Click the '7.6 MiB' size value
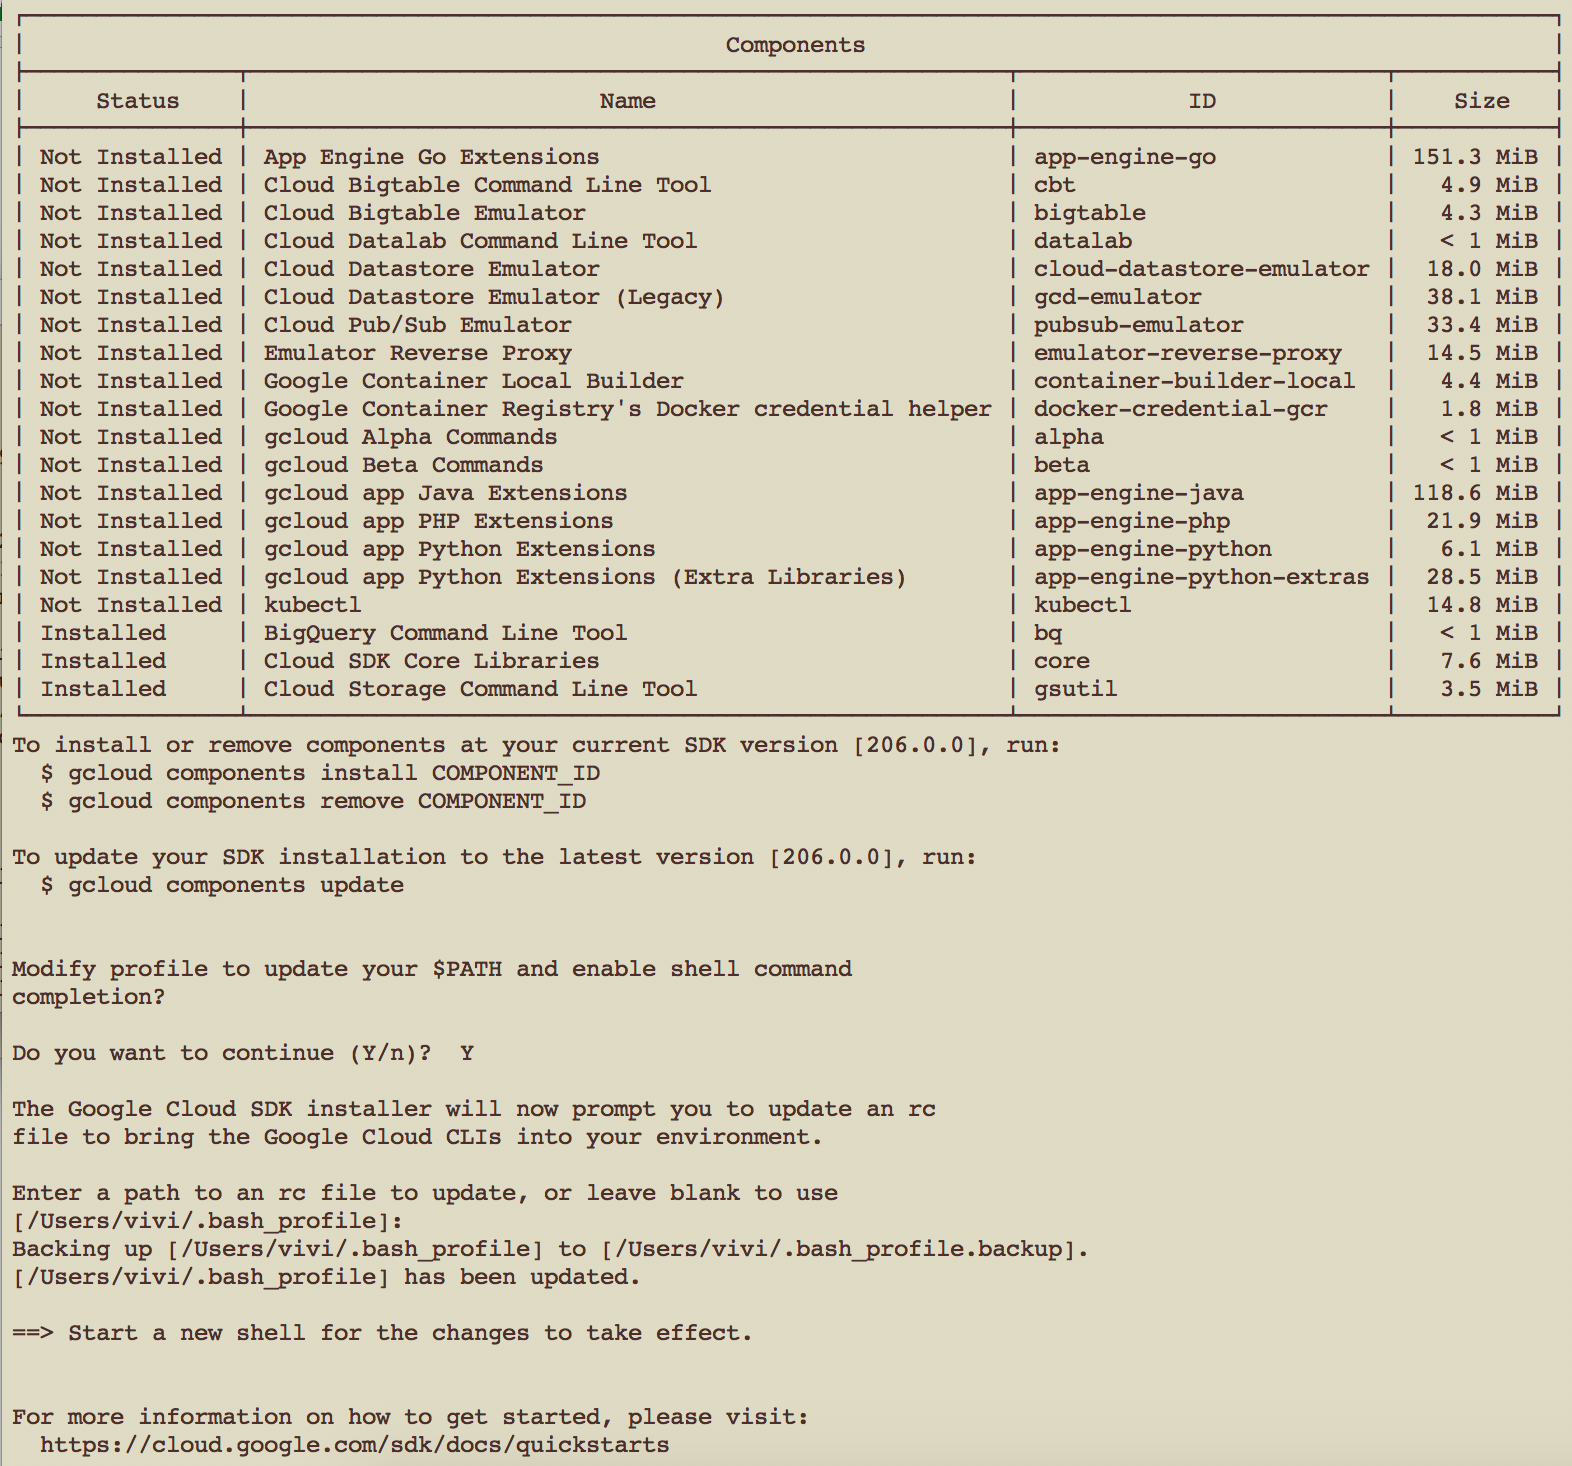 pos(1489,661)
